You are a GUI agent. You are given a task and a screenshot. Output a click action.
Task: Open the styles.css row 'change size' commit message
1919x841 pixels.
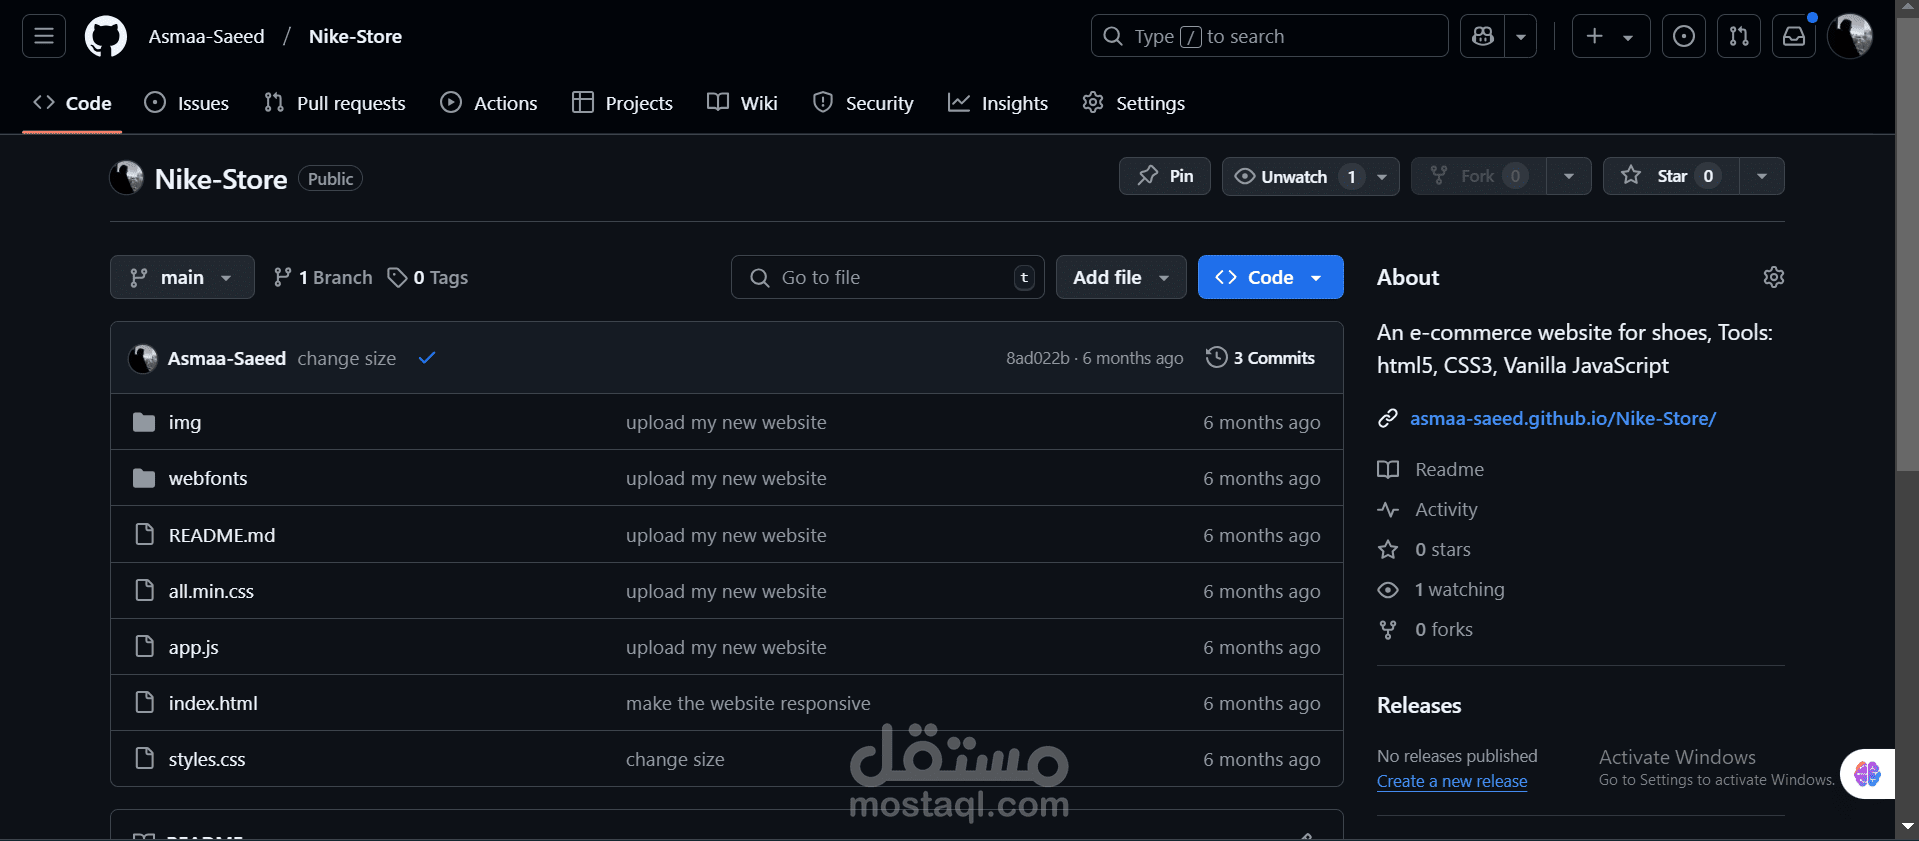coord(675,759)
